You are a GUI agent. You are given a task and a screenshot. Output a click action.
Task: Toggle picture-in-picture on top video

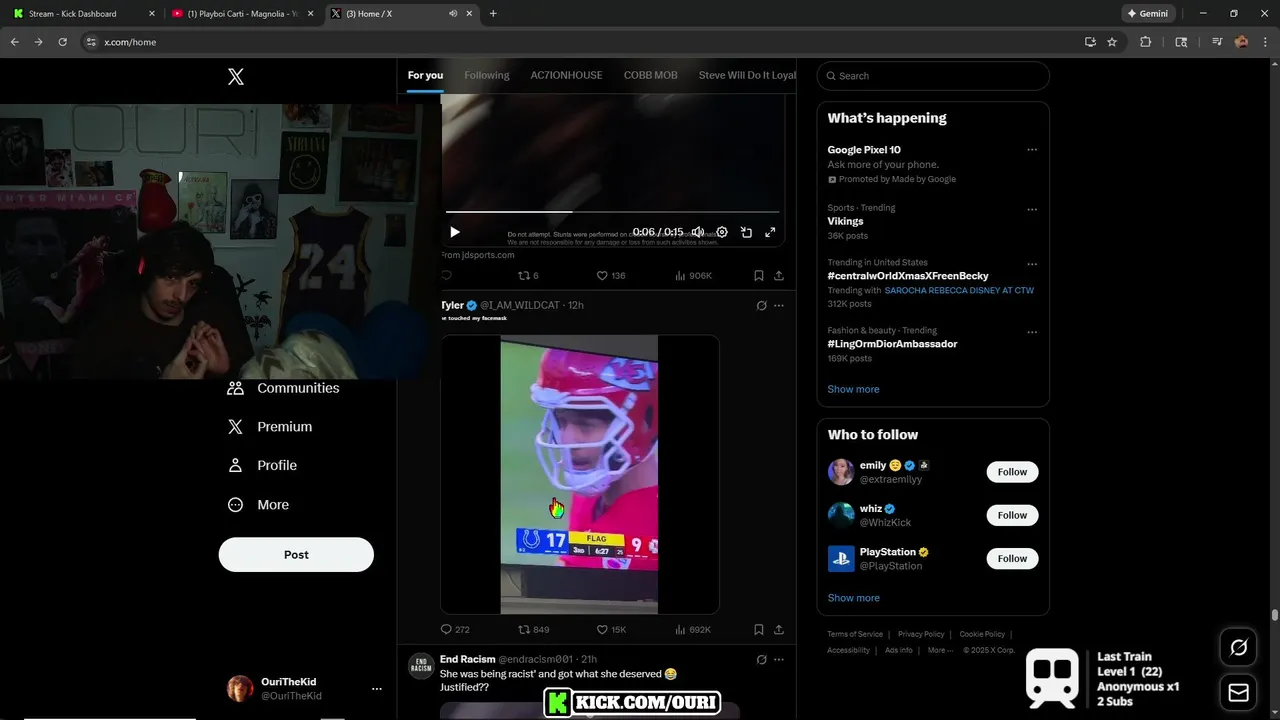click(x=746, y=232)
